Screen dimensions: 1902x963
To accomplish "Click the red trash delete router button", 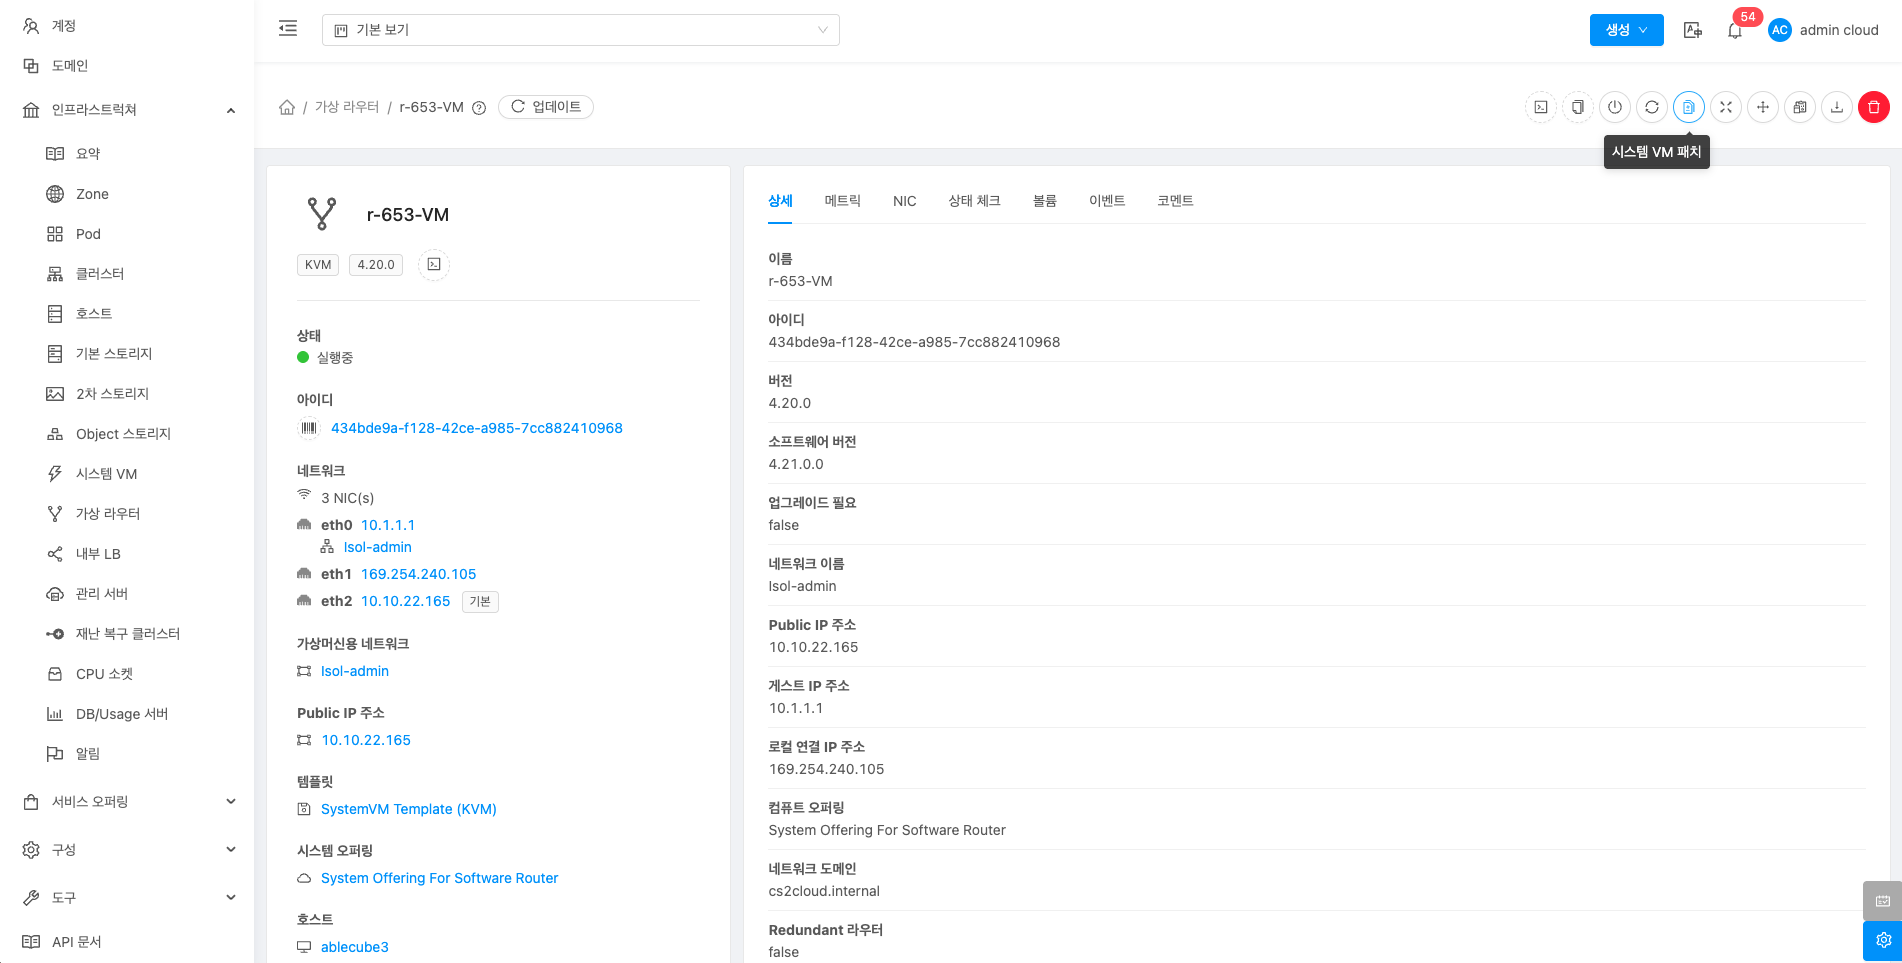I will click(x=1873, y=107).
